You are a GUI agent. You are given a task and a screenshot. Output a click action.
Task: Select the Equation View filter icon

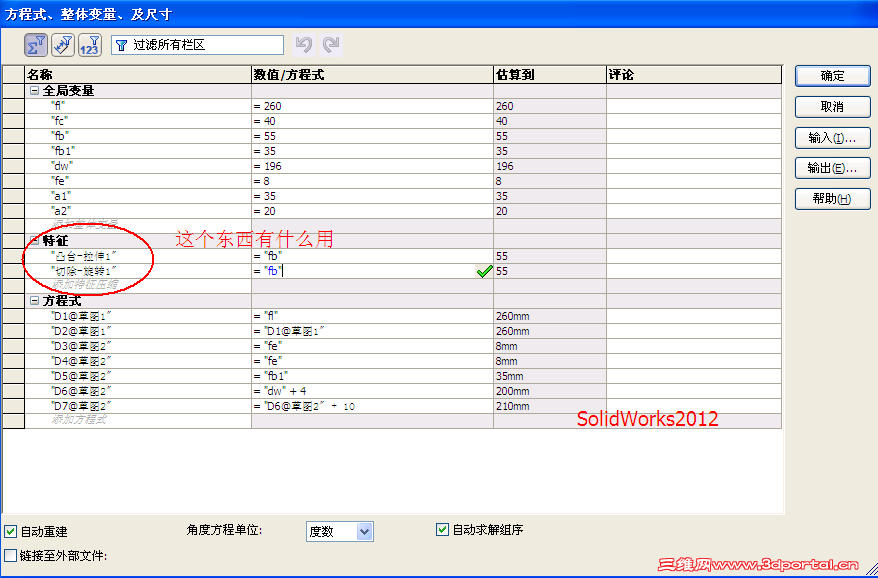click(x=36, y=44)
